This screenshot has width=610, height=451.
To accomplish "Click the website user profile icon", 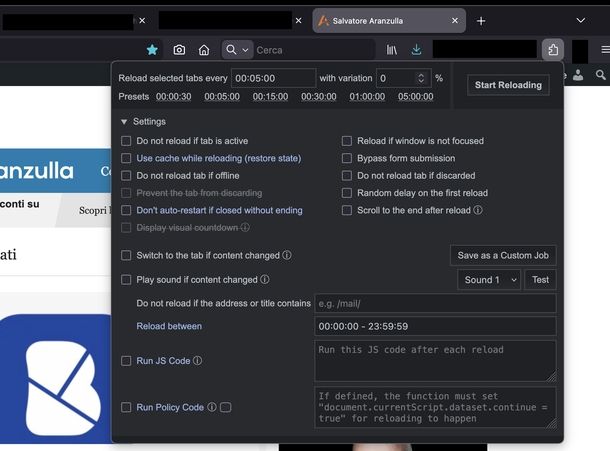I will click(x=578, y=75).
